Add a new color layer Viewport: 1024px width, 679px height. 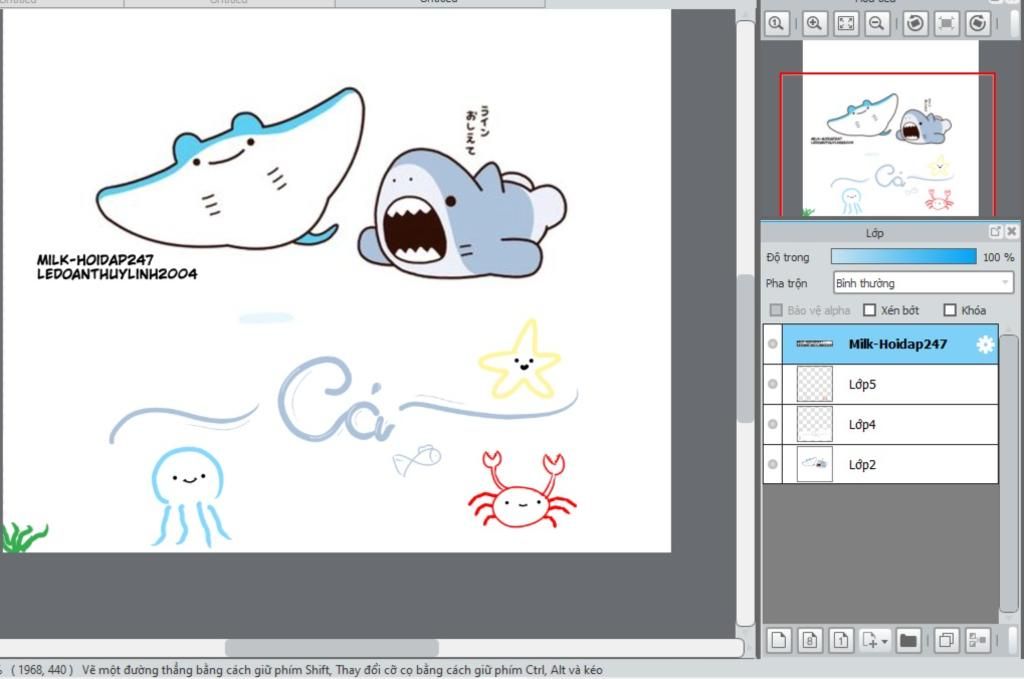(x=778, y=640)
